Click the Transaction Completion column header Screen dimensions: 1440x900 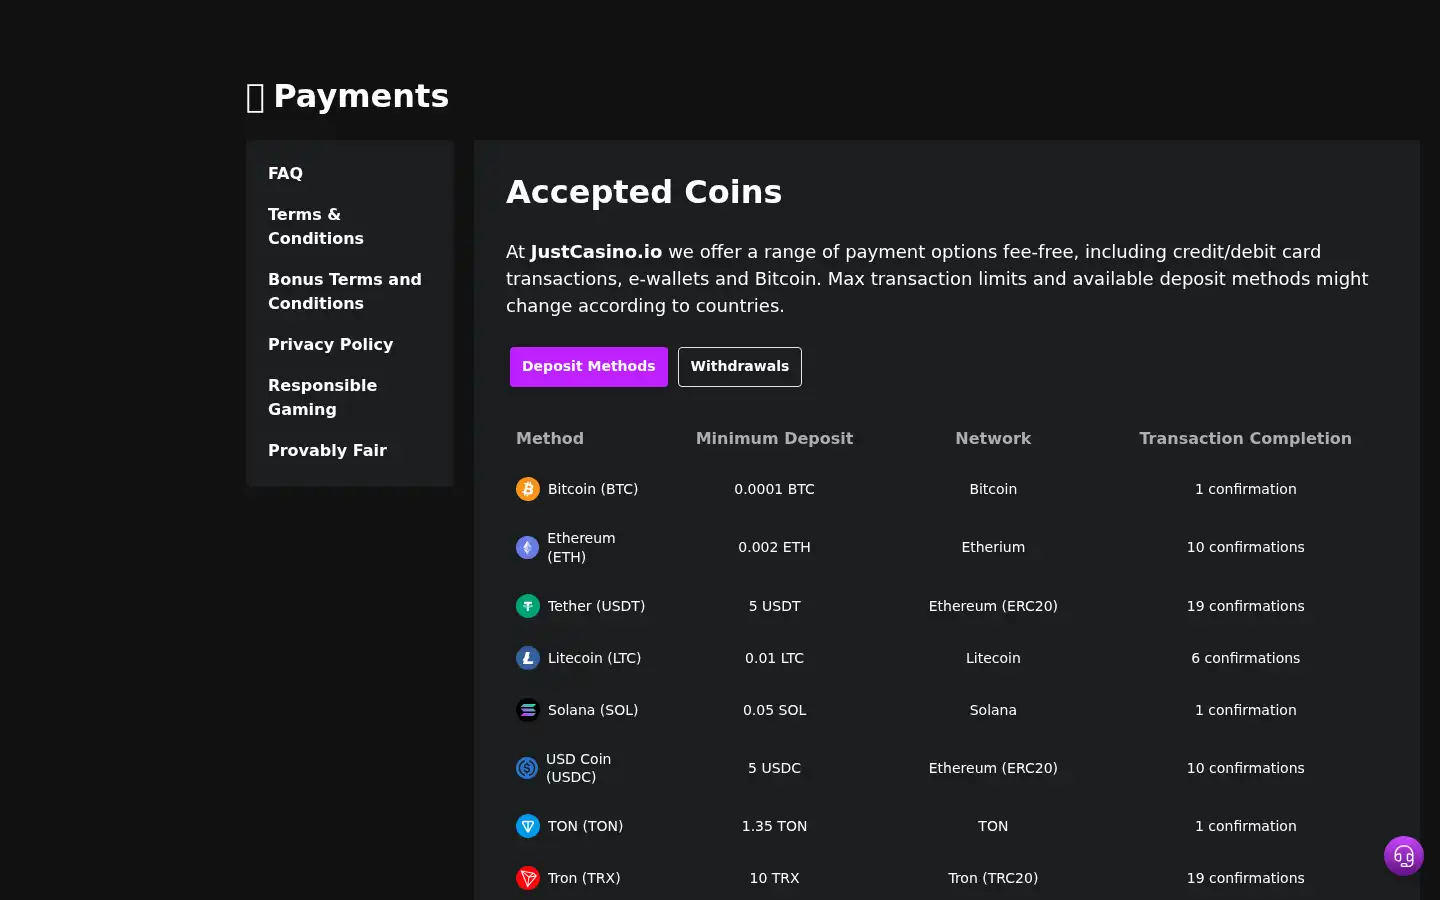1246,438
